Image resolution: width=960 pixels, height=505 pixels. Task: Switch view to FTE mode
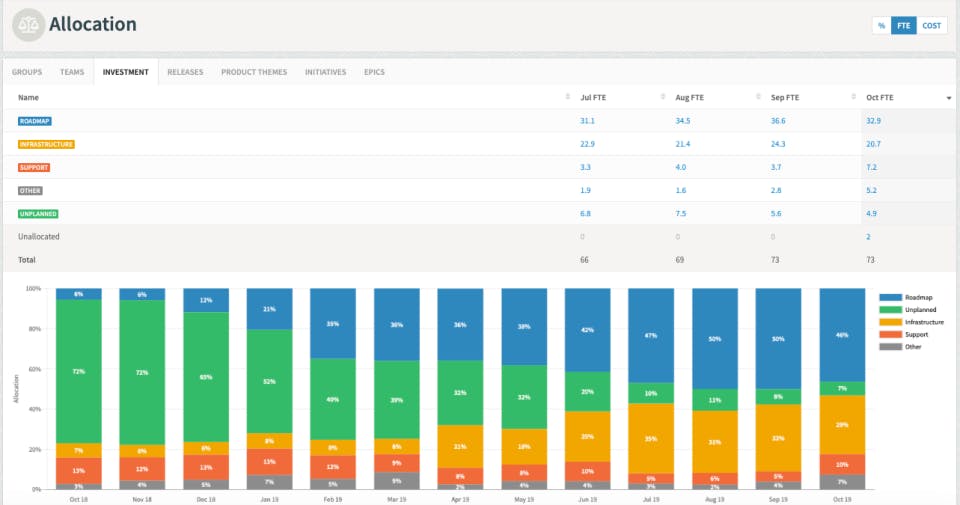pyautogui.click(x=904, y=26)
